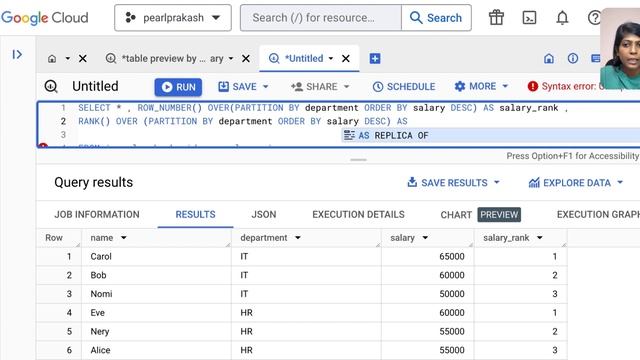Image resolution: width=640 pixels, height=360 pixels.
Task: Switch to RESULTS tab
Action: tap(196, 214)
